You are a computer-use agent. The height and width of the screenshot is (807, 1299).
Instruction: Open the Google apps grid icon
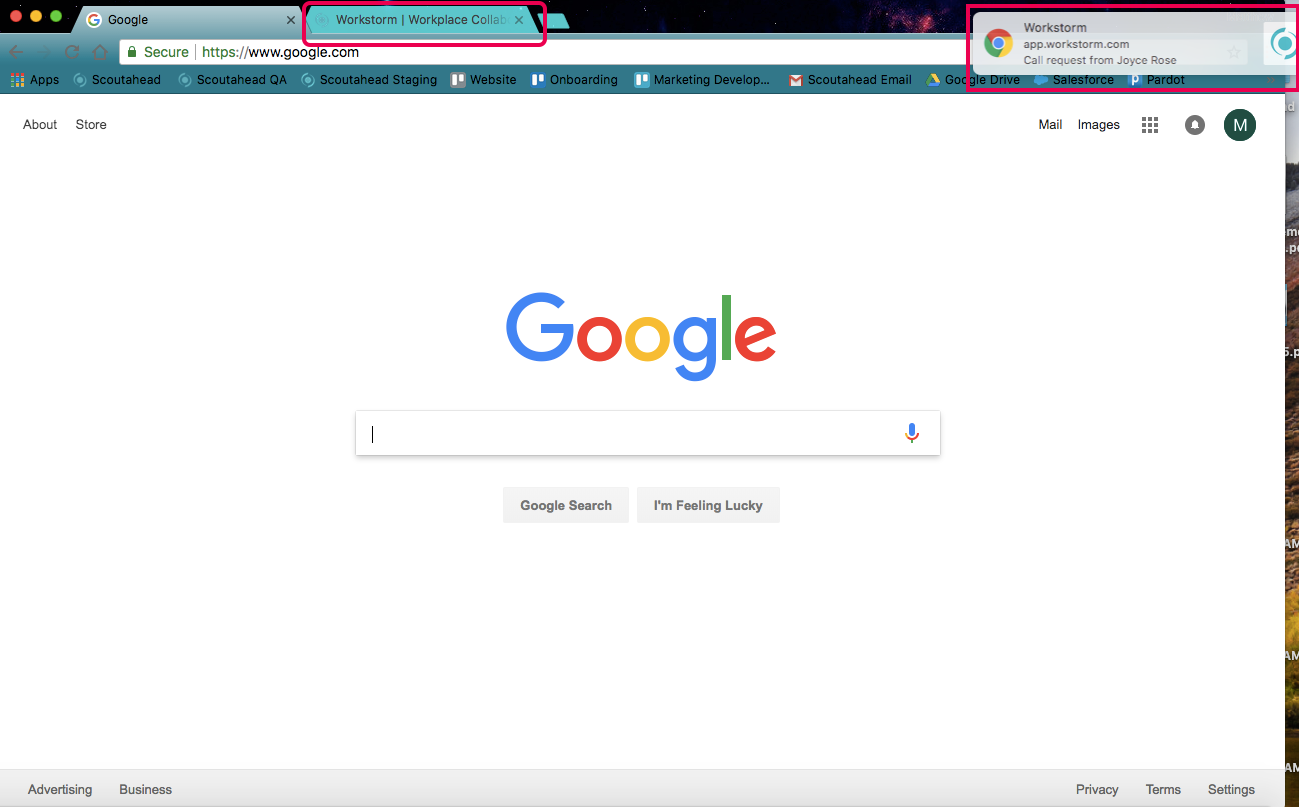[1150, 125]
